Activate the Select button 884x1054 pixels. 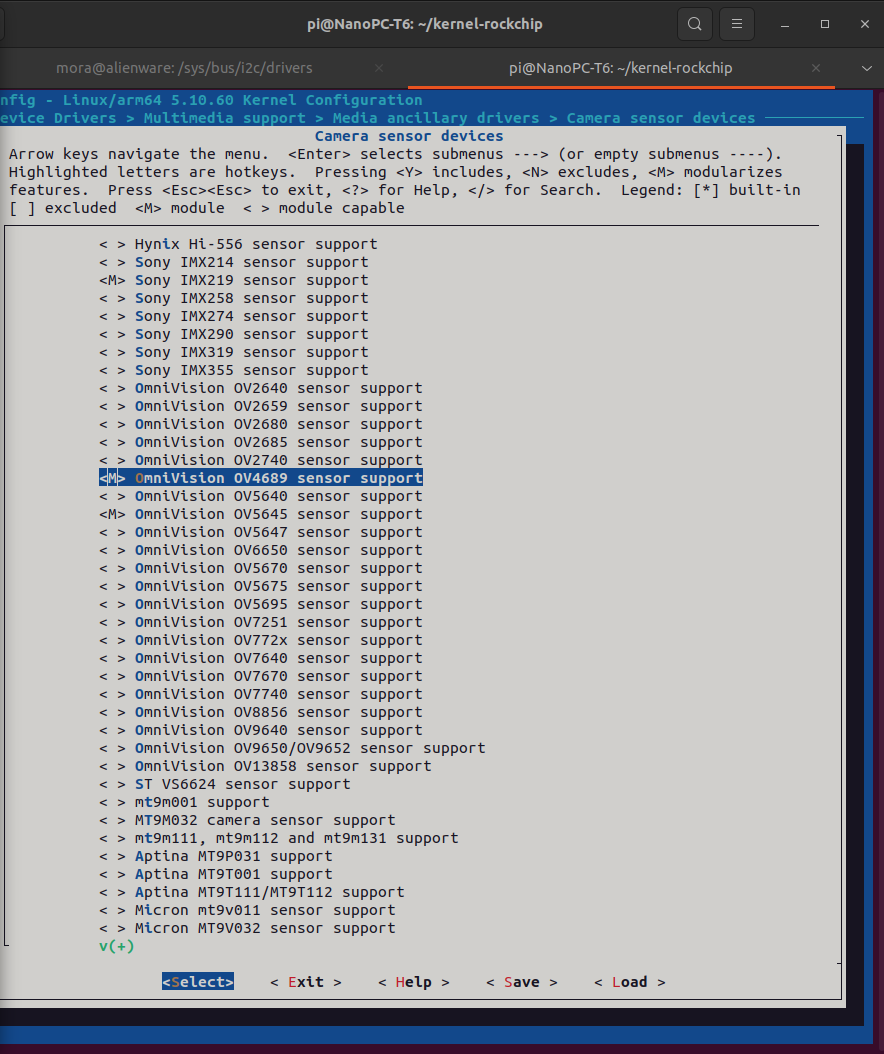(197, 982)
